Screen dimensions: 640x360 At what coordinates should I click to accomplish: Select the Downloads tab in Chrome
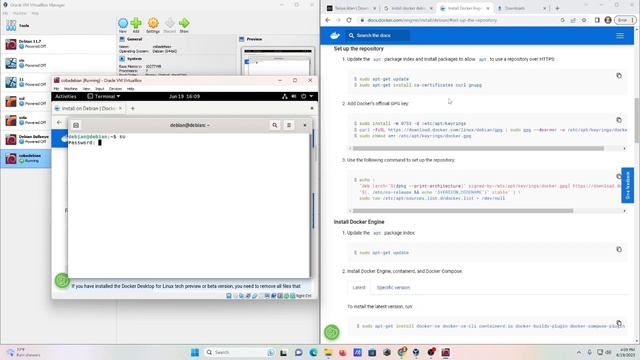click(x=522, y=8)
